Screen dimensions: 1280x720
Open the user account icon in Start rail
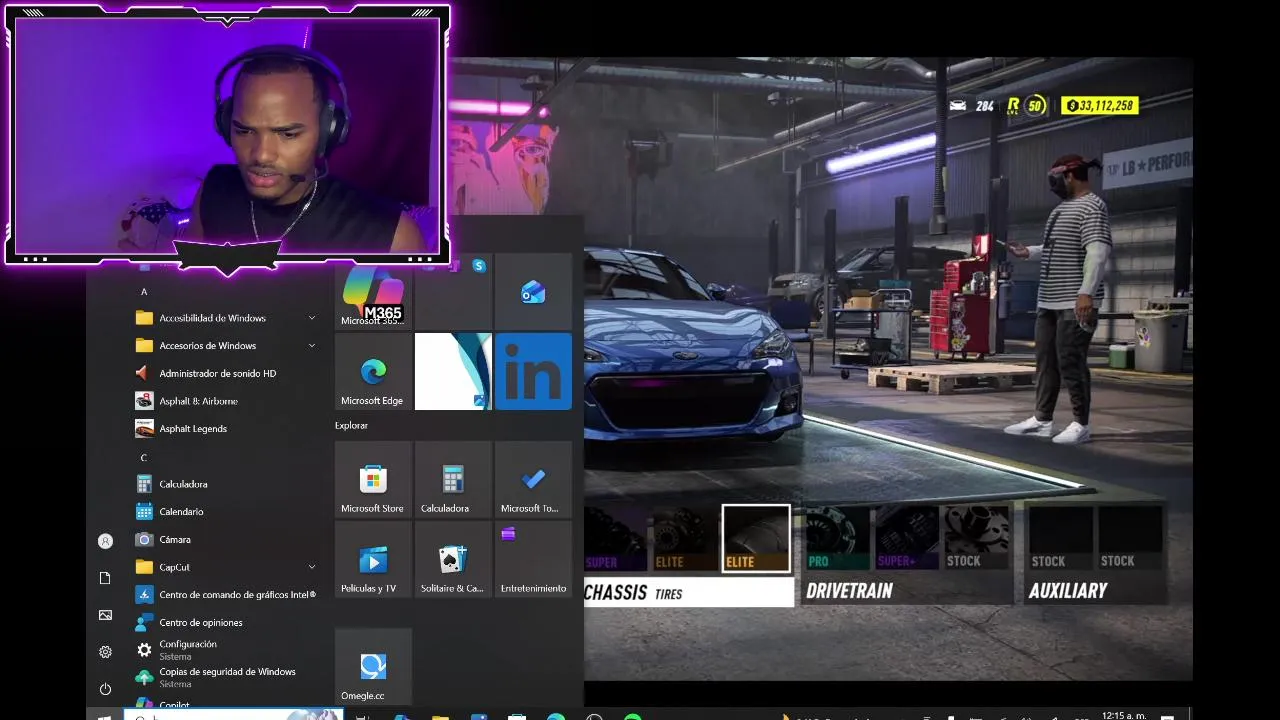(x=105, y=541)
